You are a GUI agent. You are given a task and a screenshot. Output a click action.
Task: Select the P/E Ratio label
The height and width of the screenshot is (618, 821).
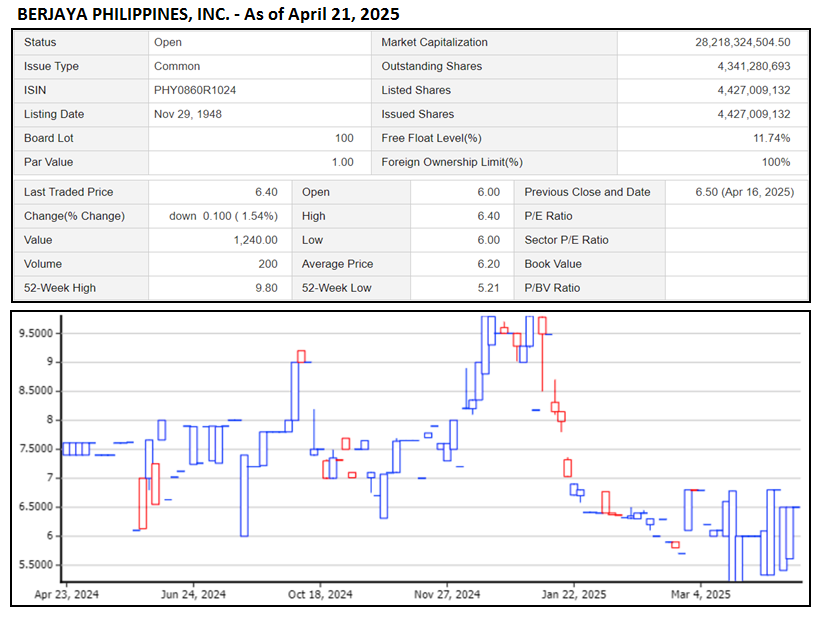coord(548,216)
